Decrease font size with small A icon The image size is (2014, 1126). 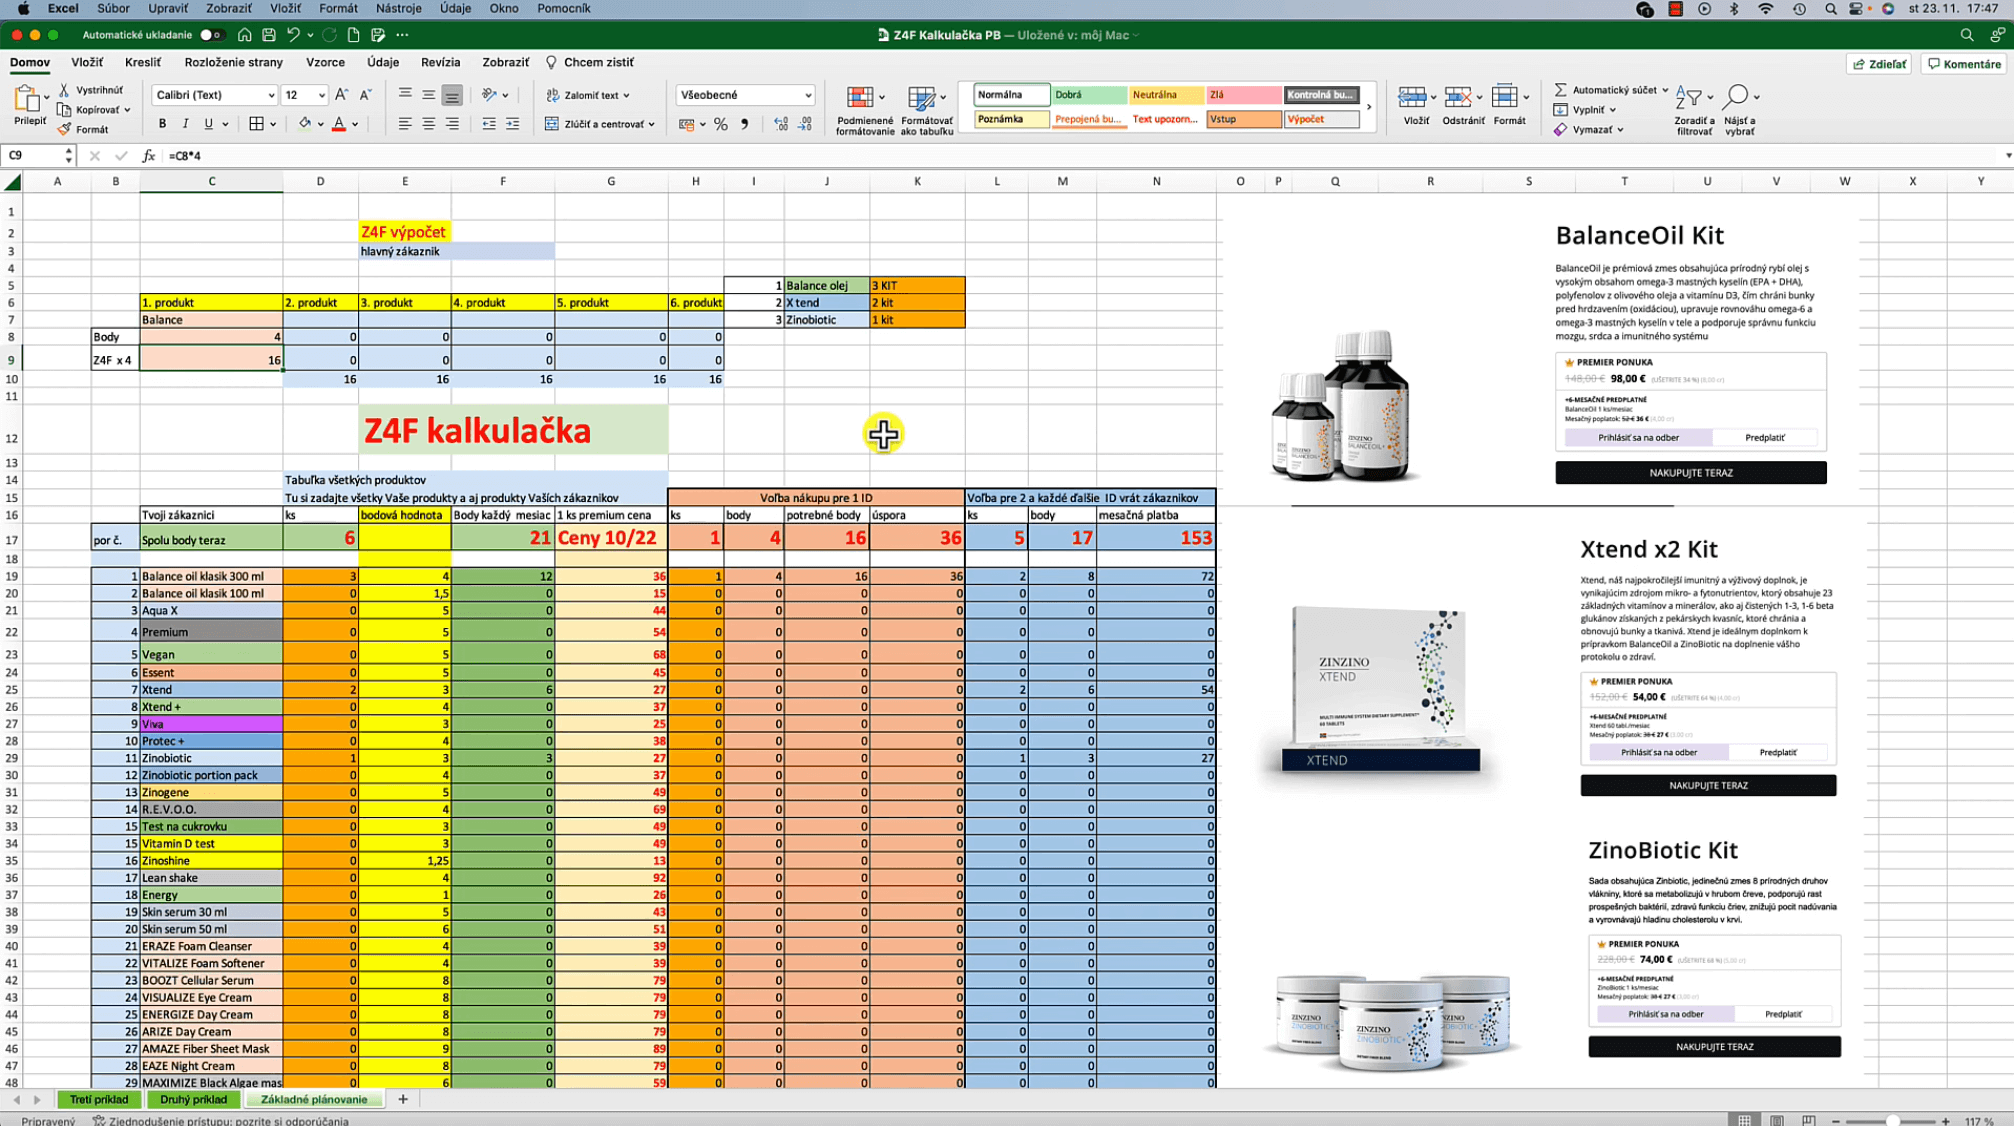pos(365,95)
